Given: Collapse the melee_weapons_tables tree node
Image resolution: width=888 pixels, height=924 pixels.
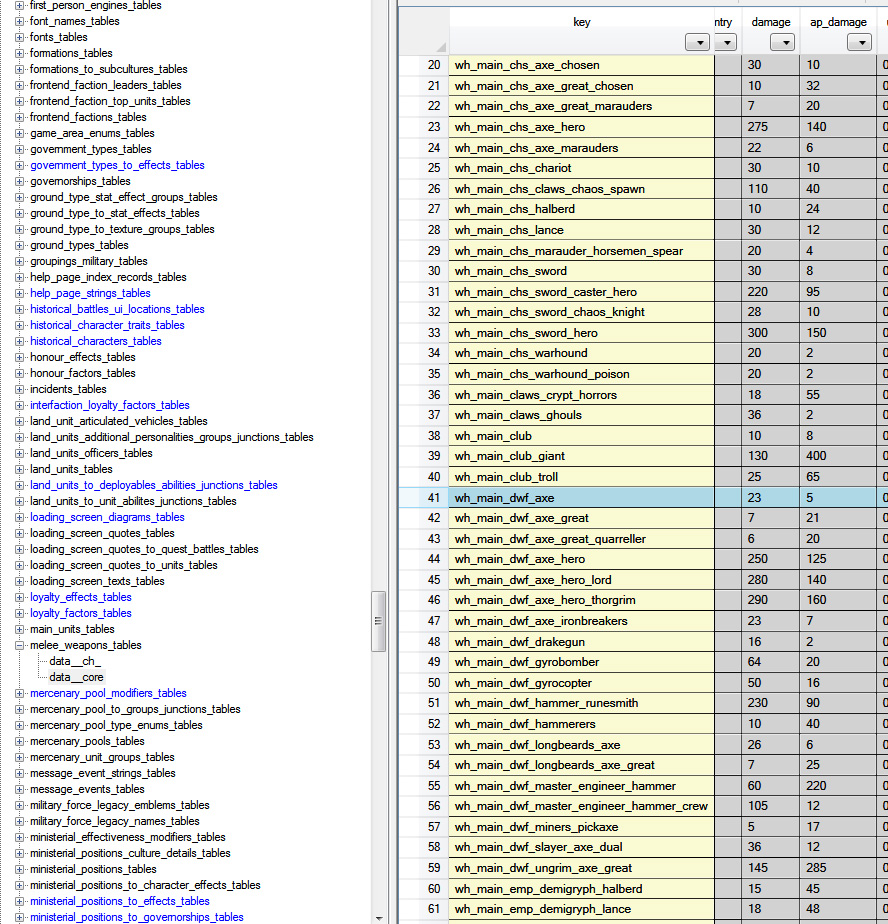Looking at the screenshot, I should pos(19,645).
